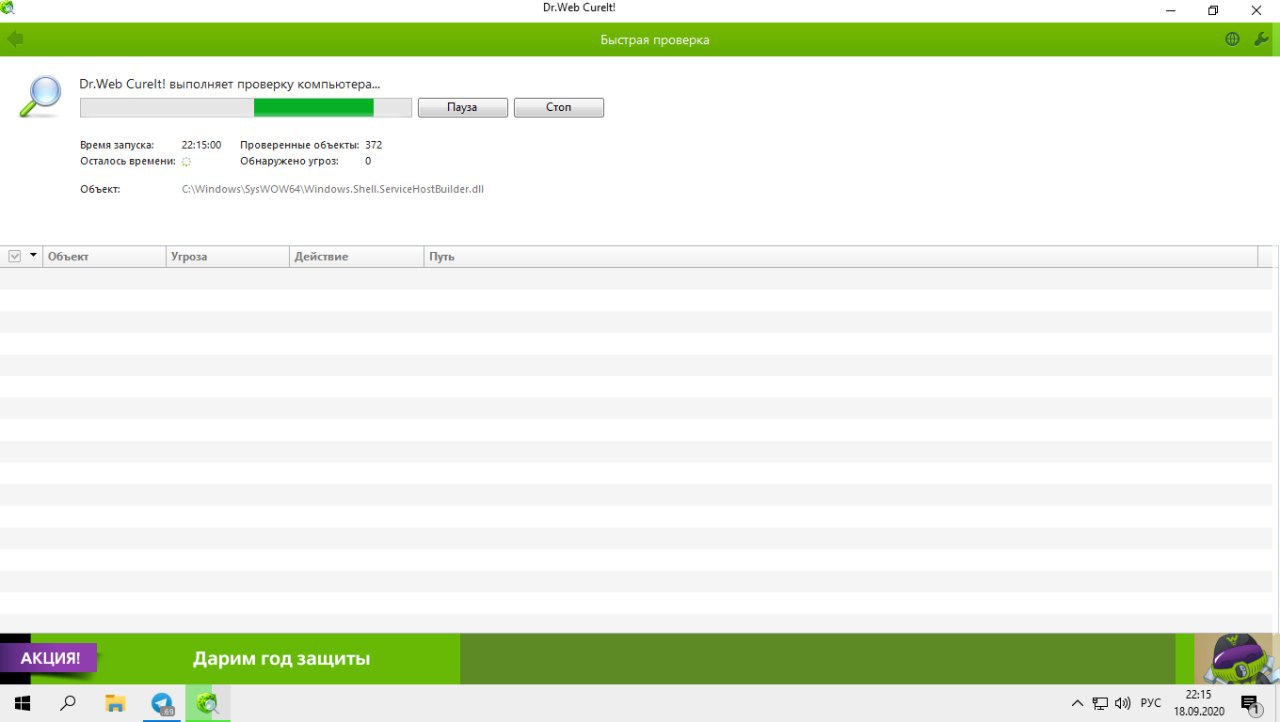The width and height of the screenshot is (1280, 722).
Task: Stop the scan with Стоп
Action: (x=559, y=107)
